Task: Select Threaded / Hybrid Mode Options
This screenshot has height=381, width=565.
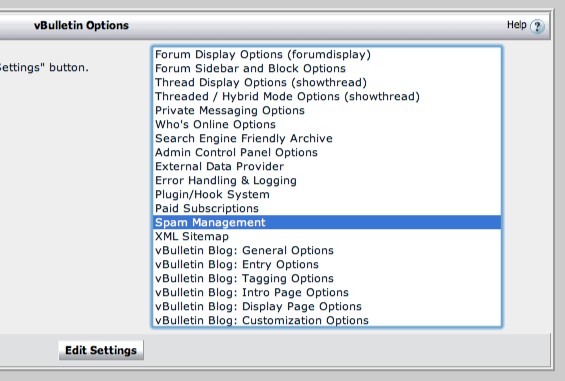Action: 327,97
